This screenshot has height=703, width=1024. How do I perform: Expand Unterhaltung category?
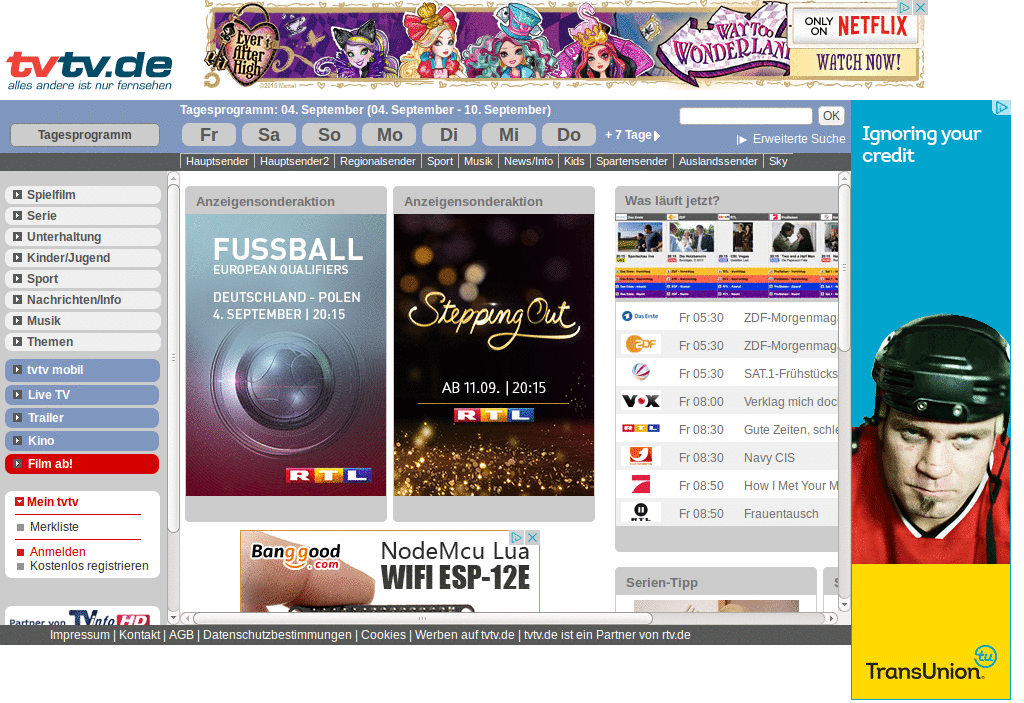(x=17, y=237)
